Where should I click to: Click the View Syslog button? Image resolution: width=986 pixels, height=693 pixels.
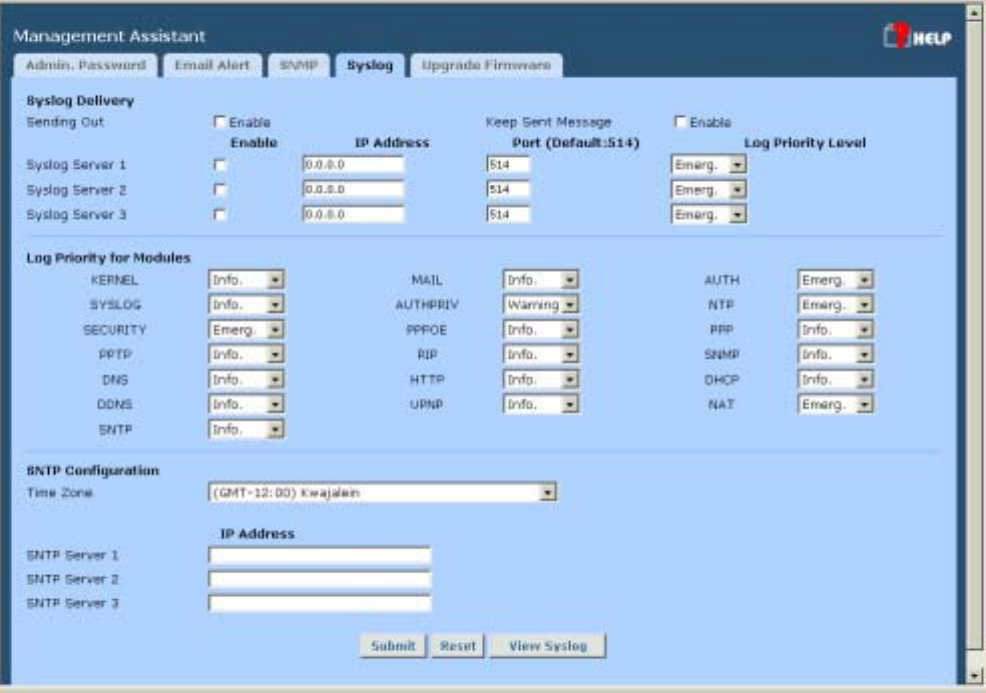[x=547, y=646]
